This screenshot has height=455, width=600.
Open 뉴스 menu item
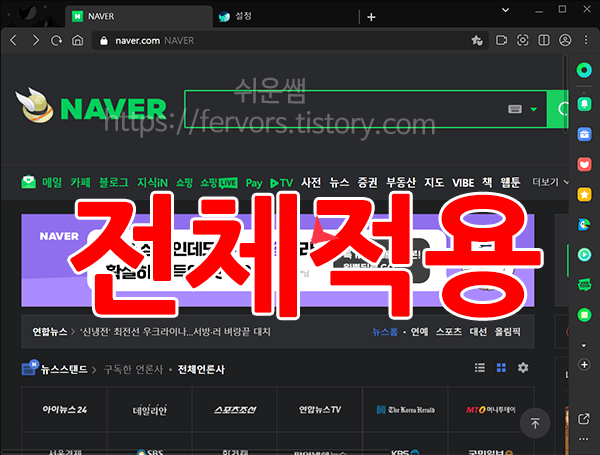(339, 183)
